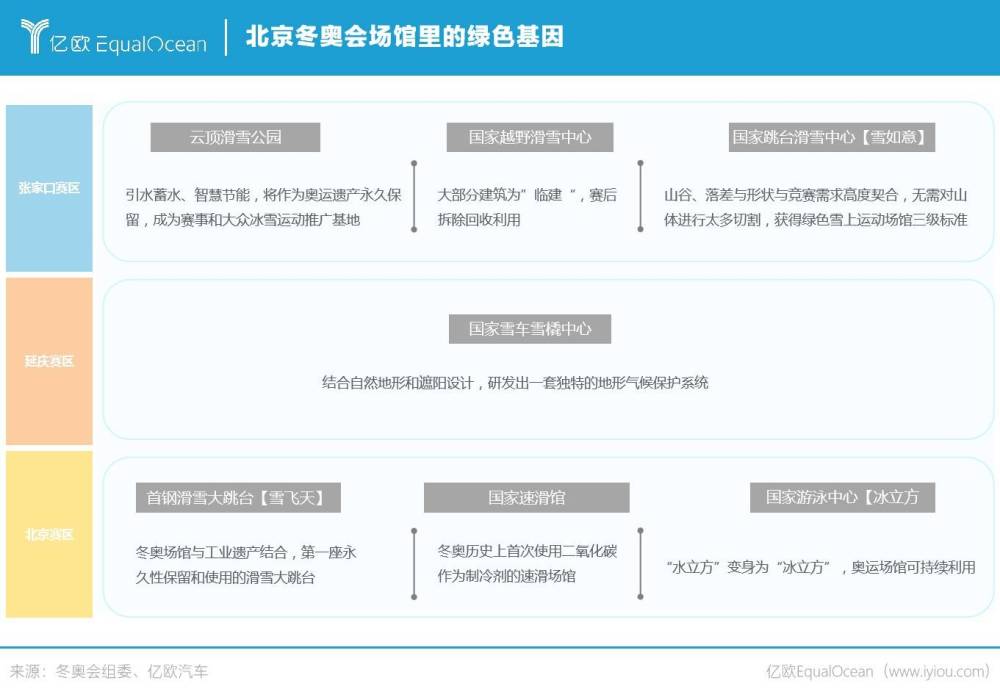Click the text starting 引水蓄水、智慧节能

tap(263, 207)
